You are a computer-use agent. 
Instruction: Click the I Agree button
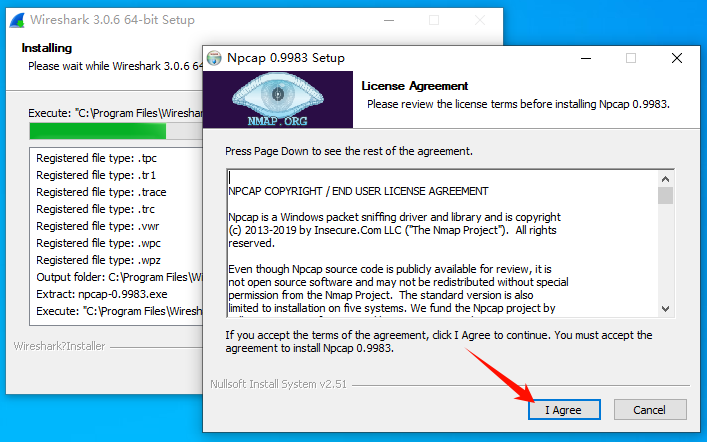click(x=564, y=410)
